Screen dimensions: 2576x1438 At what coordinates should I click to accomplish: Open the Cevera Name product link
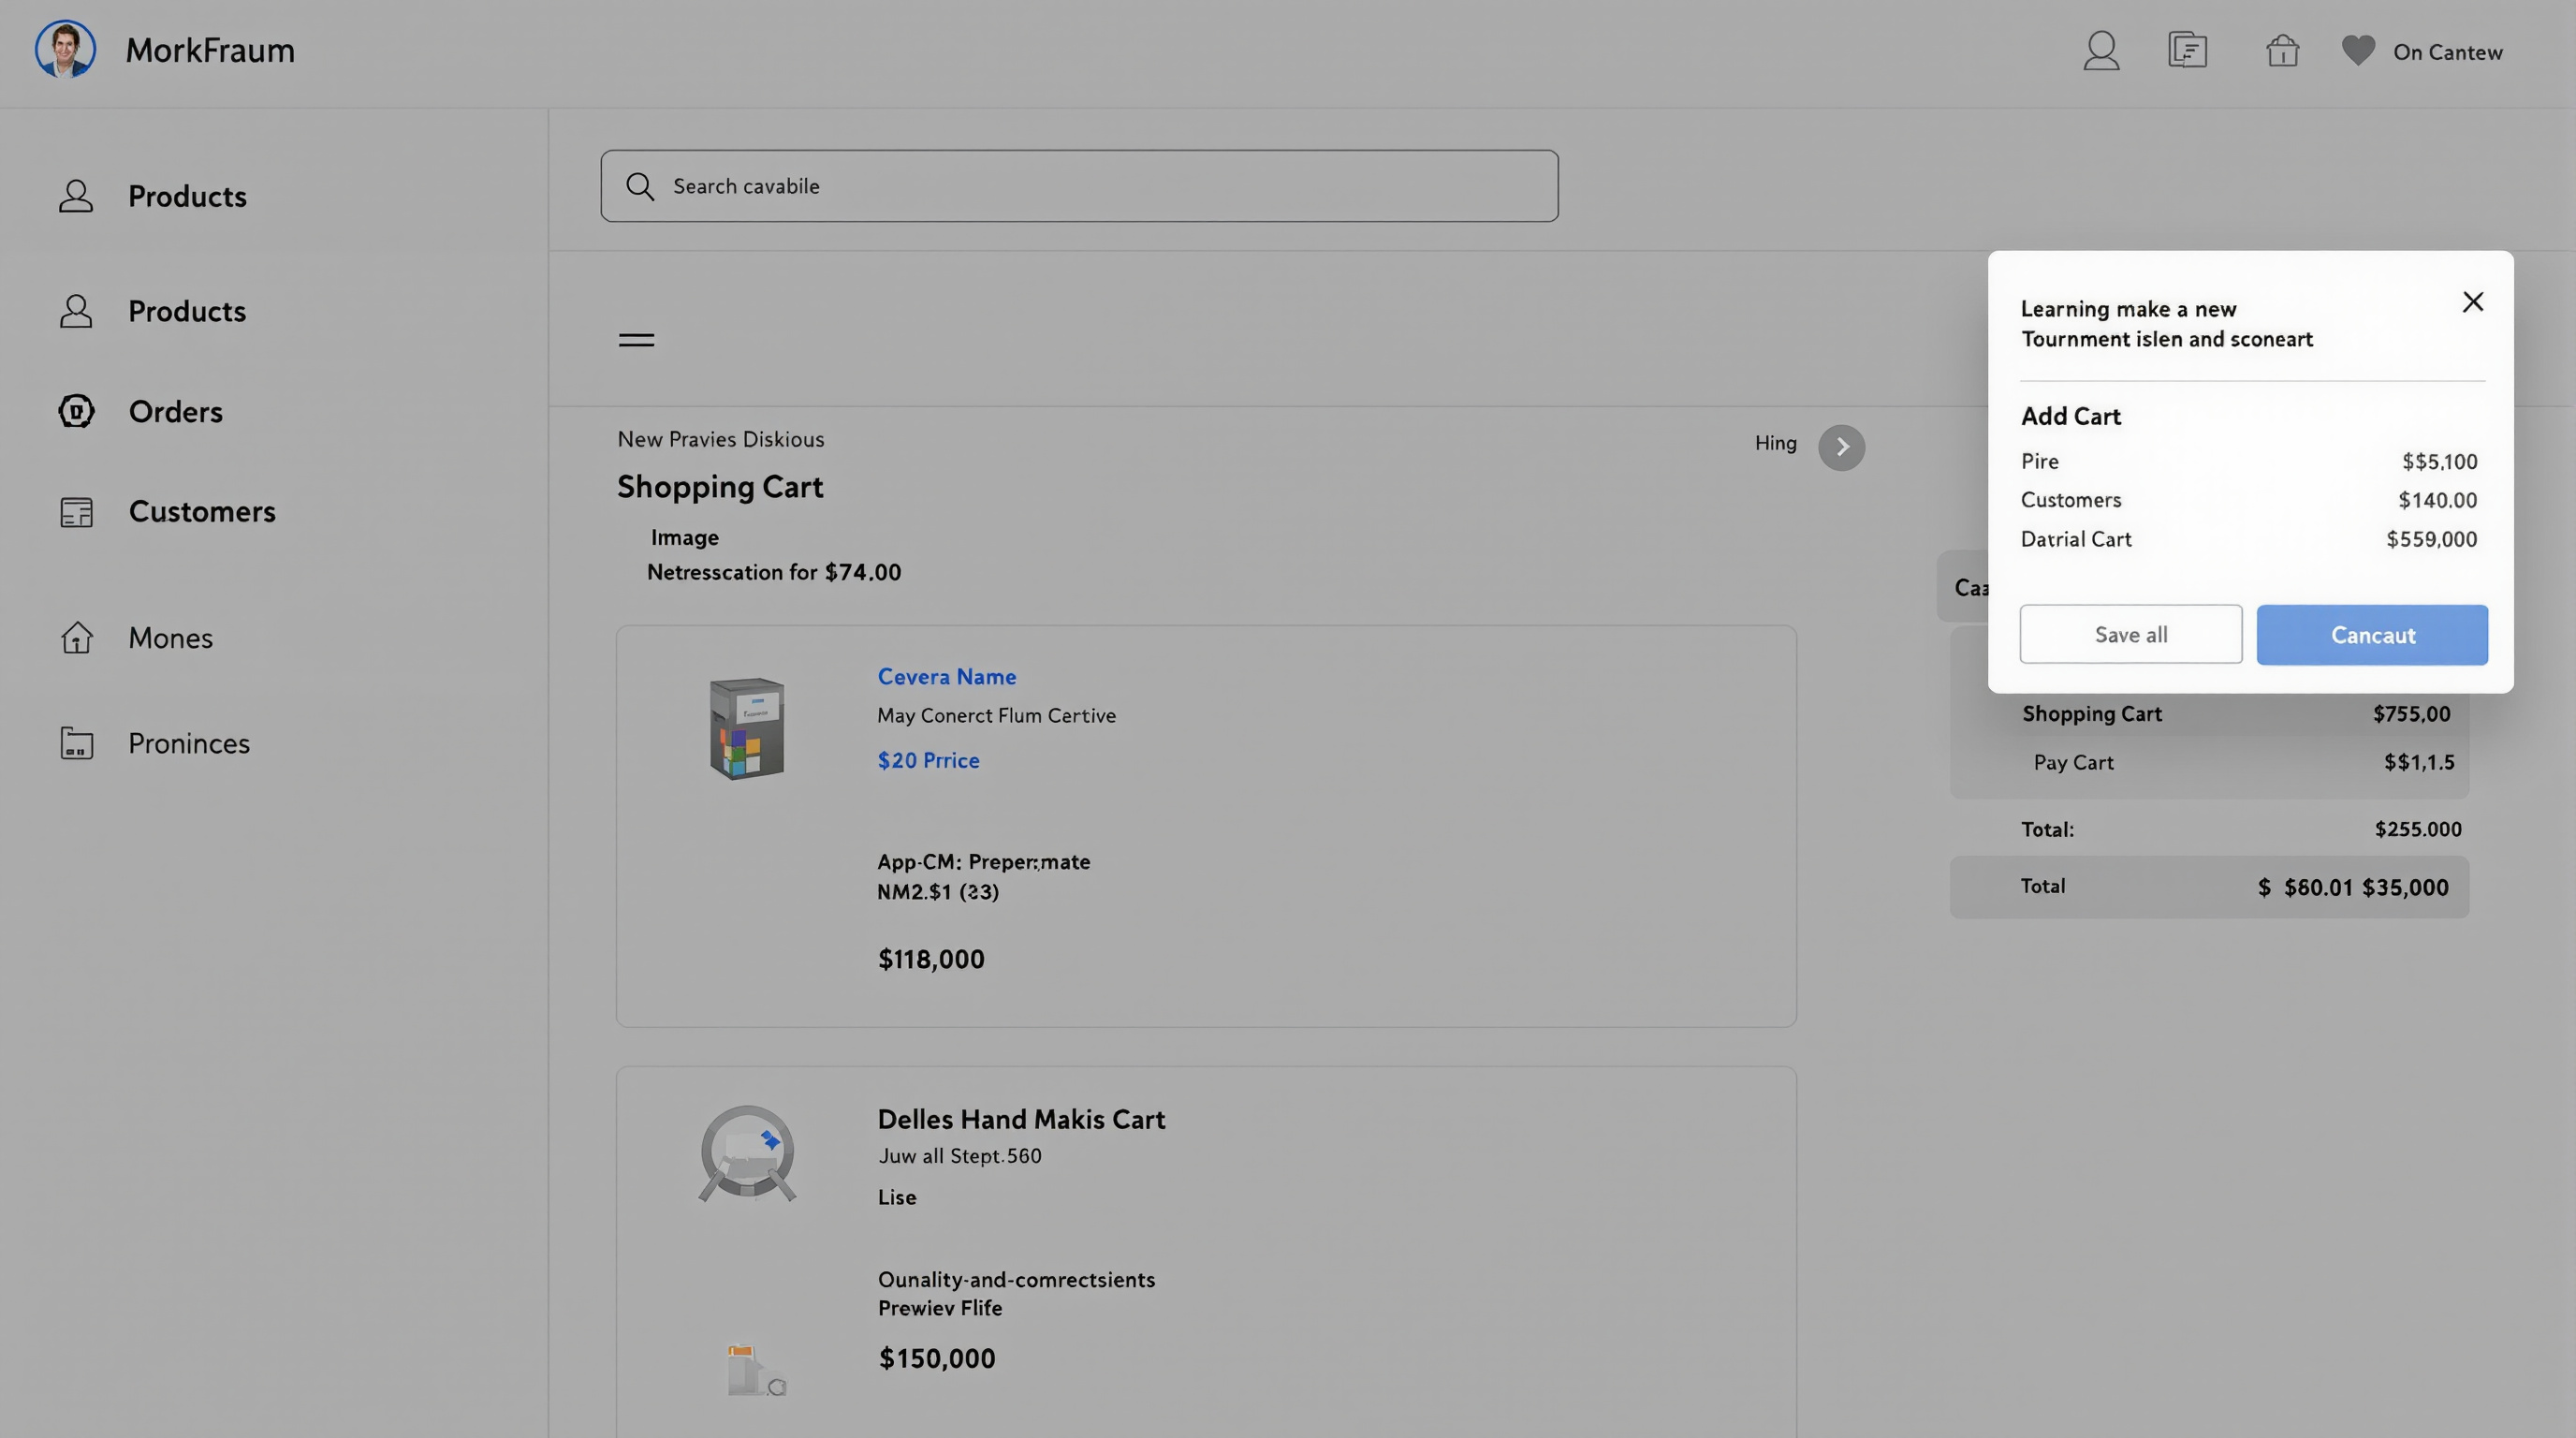[x=946, y=677]
